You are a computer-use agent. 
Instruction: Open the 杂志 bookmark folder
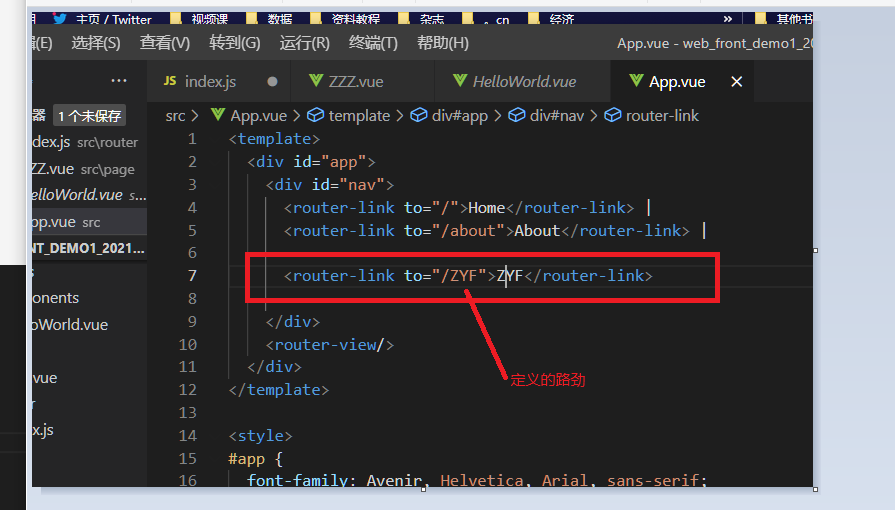tap(422, 19)
